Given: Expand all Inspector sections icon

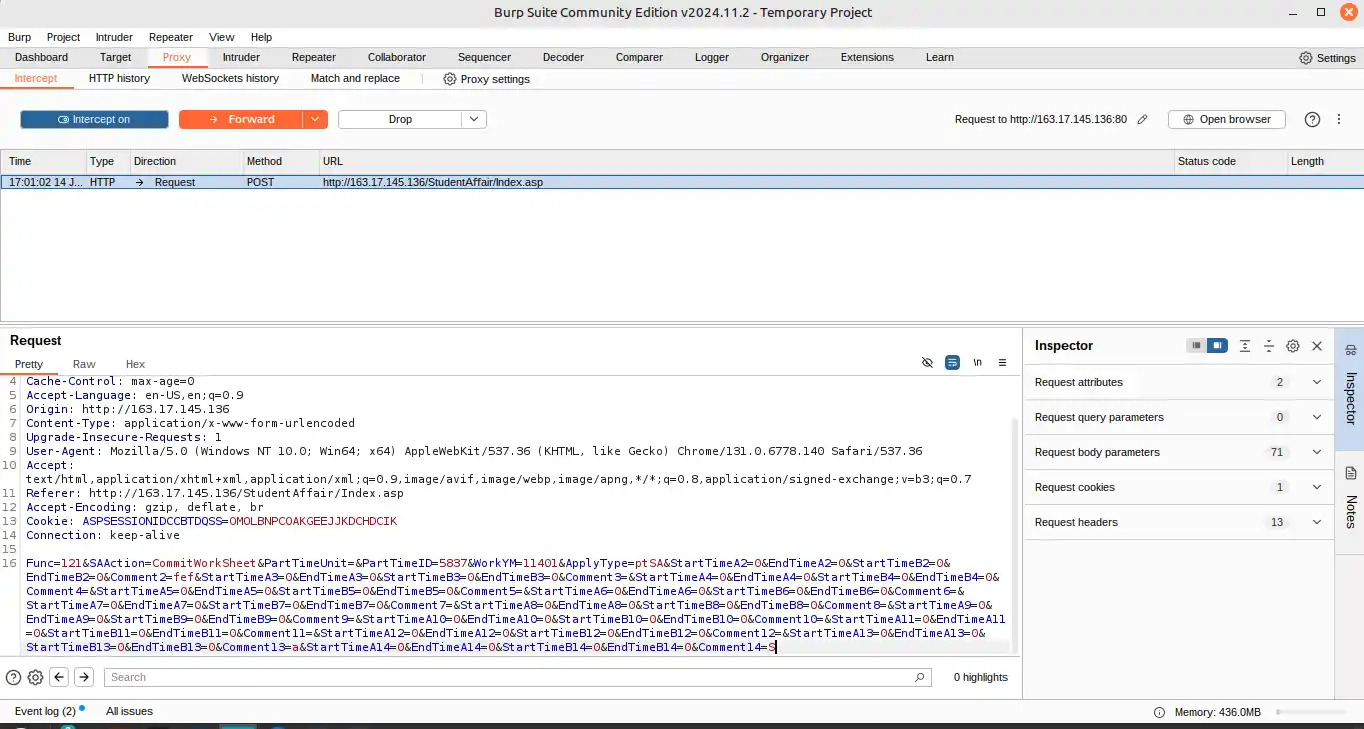Looking at the screenshot, I should tap(1245, 346).
